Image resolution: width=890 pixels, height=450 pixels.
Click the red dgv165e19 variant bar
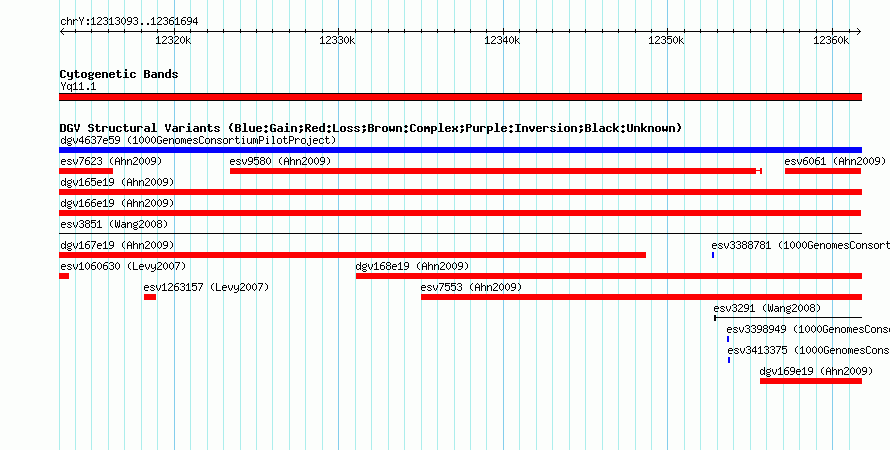pyautogui.click(x=460, y=192)
